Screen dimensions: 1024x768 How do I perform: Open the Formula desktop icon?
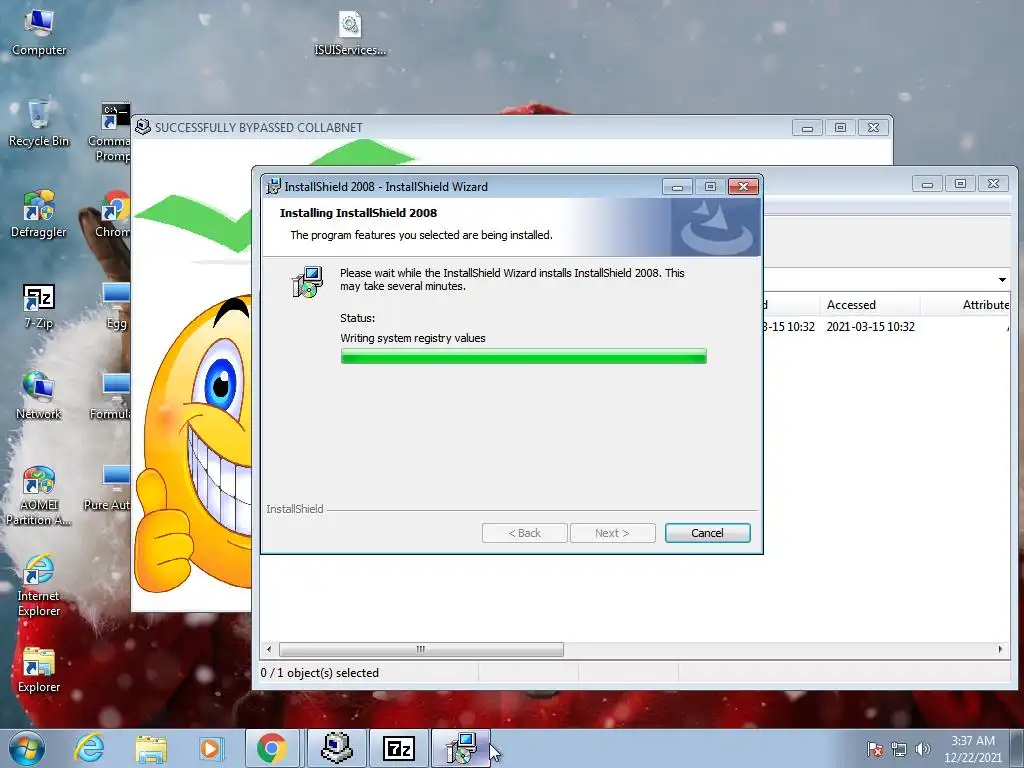pos(111,396)
